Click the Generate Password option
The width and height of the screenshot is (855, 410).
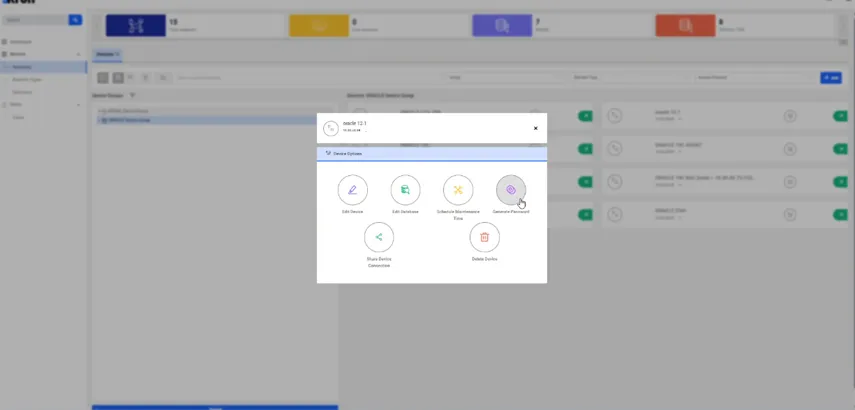[x=511, y=190]
